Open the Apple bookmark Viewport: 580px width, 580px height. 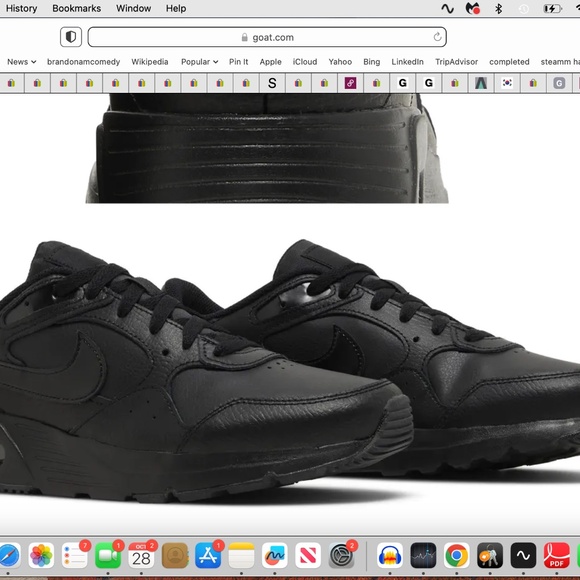tap(270, 62)
